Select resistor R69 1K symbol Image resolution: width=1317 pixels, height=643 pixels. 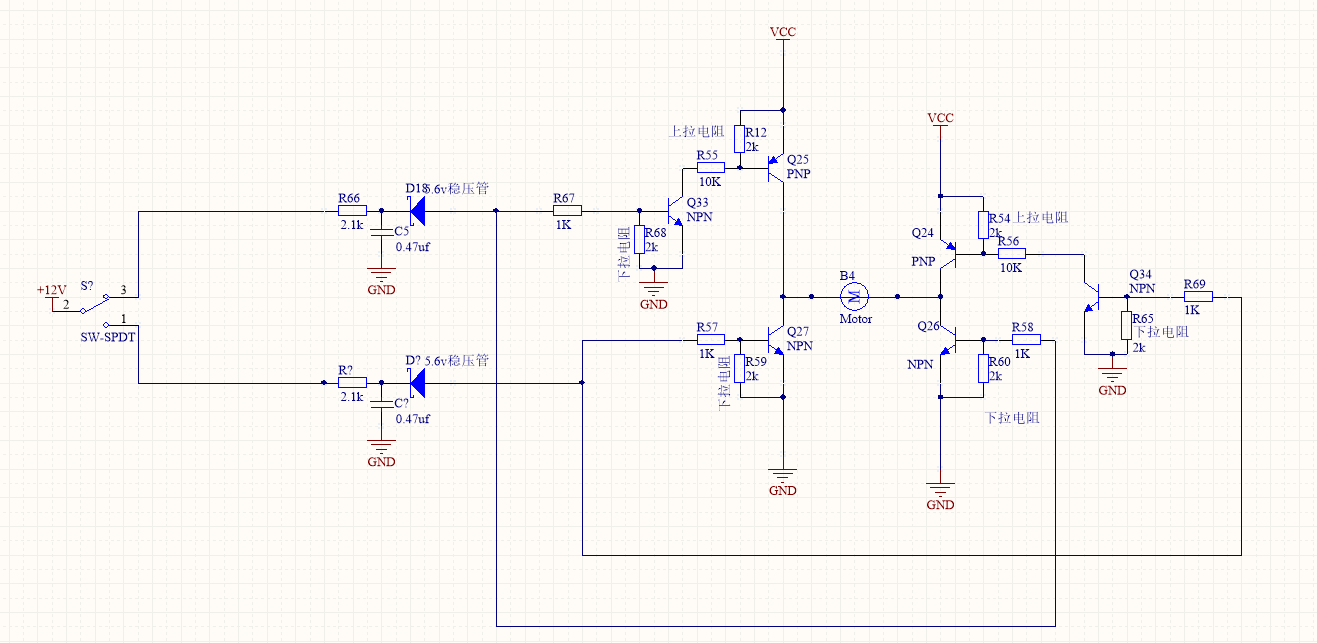tap(1197, 295)
